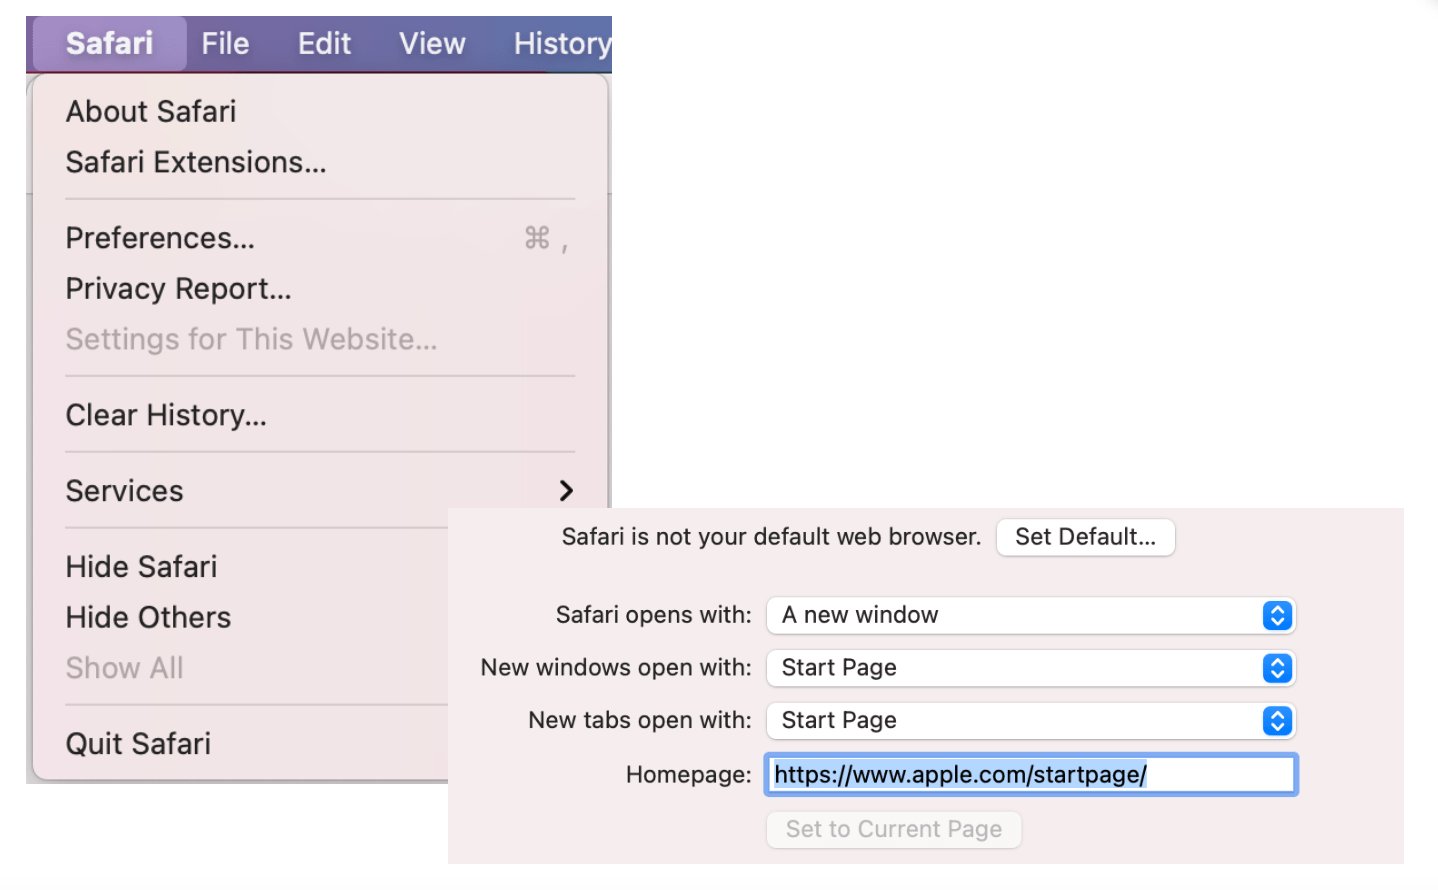This screenshot has height=890, width=1438.
Task: Open the Edit menu
Action: coord(324,44)
